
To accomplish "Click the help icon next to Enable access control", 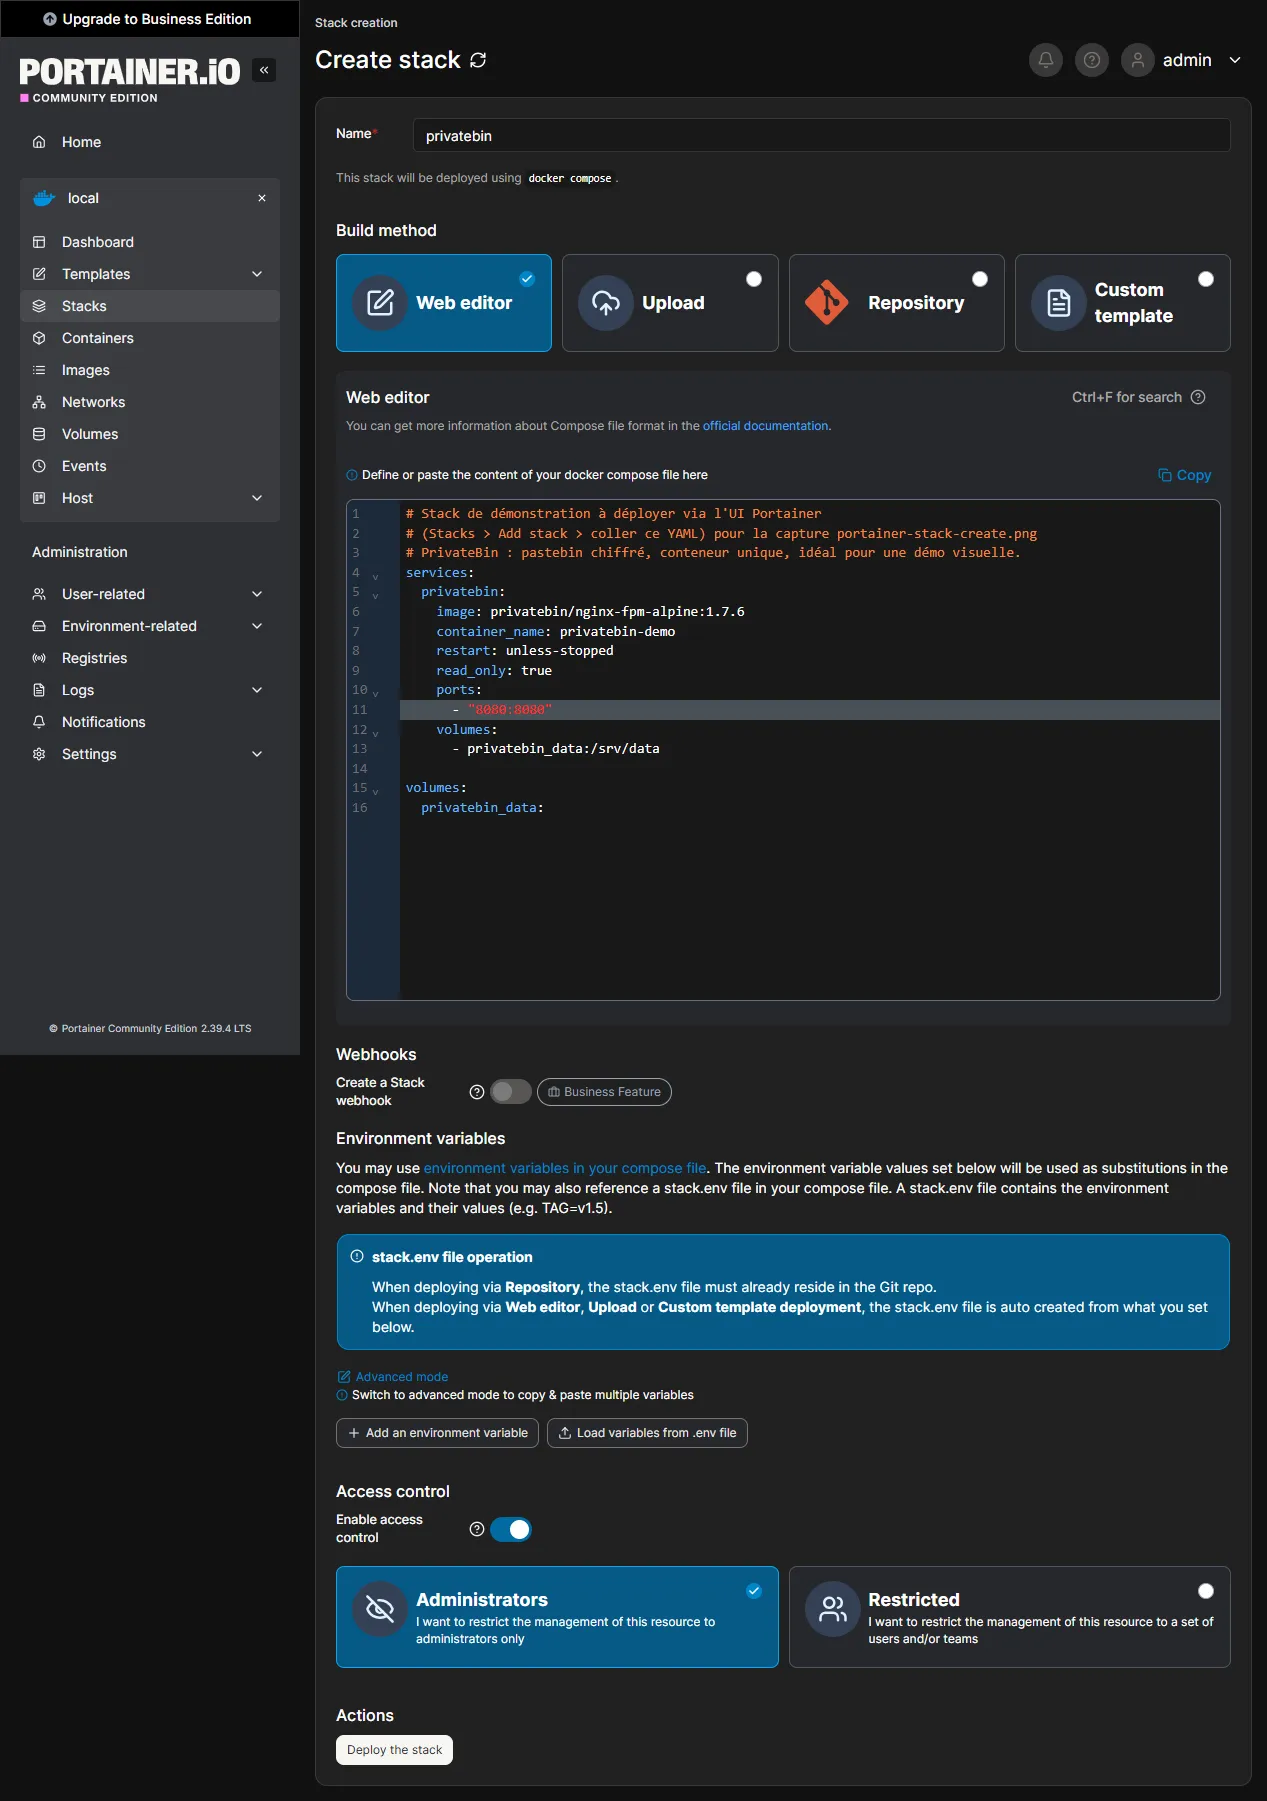I will [x=477, y=1529].
